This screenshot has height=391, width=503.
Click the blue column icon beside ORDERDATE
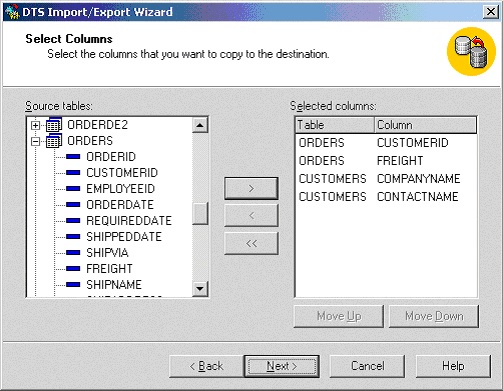tap(73, 204)
